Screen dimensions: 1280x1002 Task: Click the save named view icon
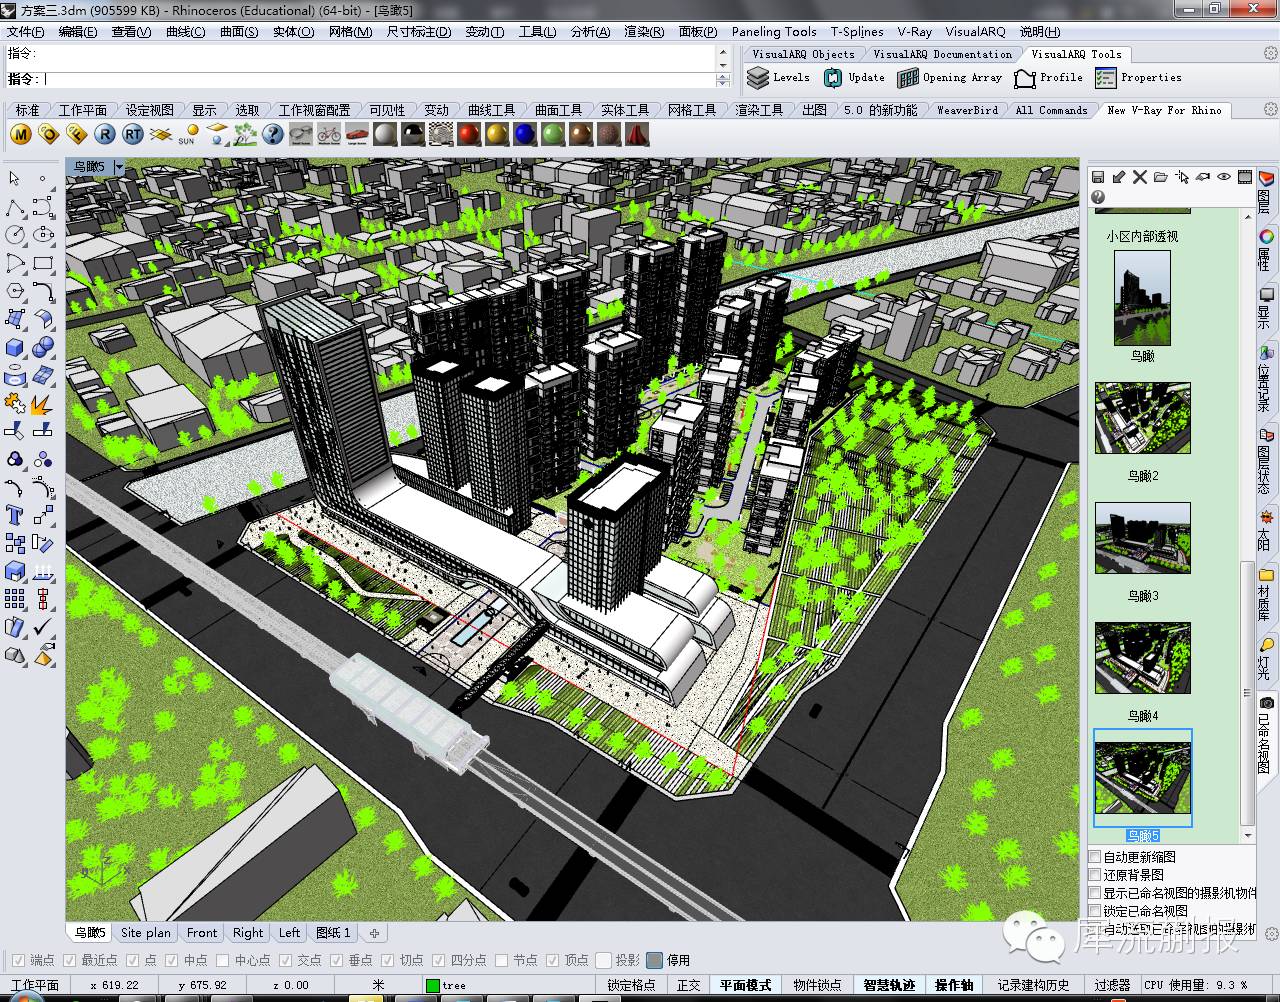click(1098, 177)
